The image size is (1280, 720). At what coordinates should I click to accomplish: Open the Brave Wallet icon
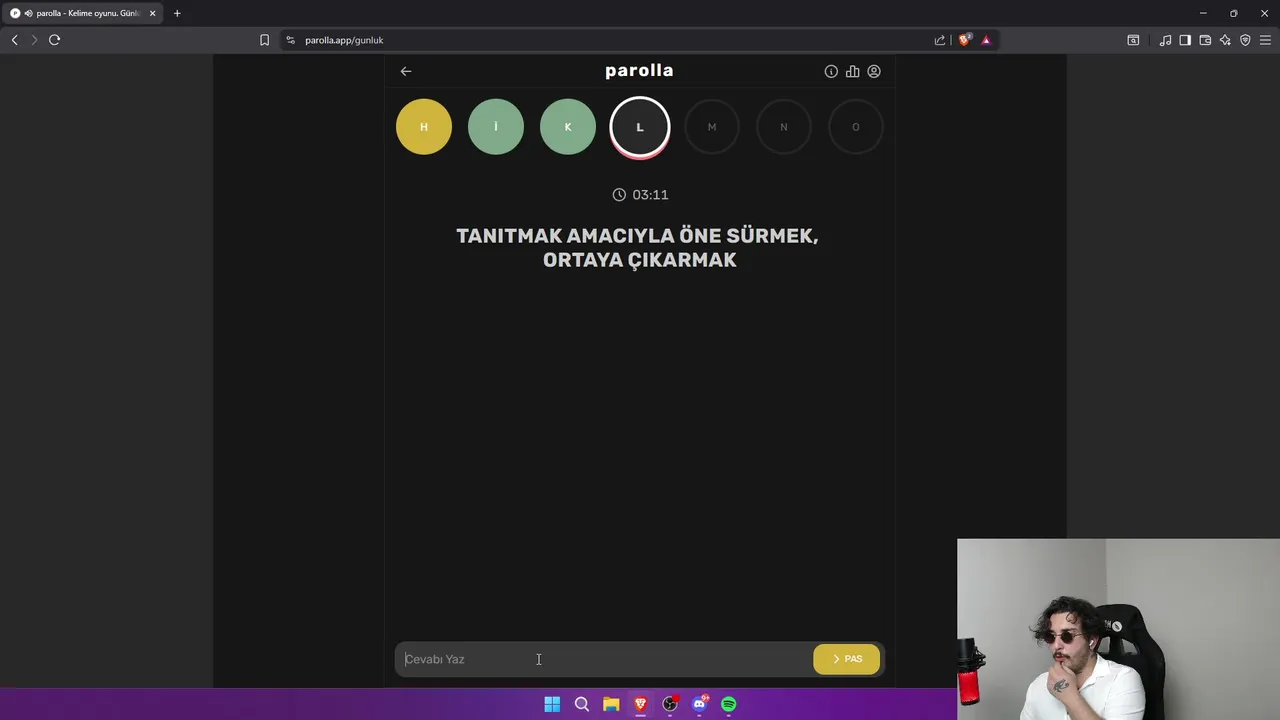[x=1205, y=40]
